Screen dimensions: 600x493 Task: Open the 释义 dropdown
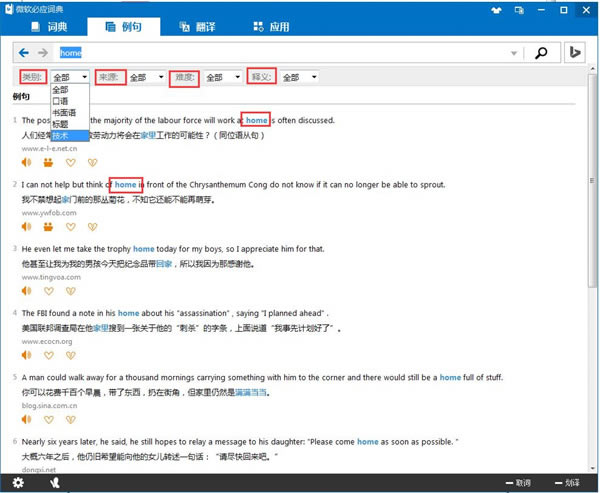point(298,77)
